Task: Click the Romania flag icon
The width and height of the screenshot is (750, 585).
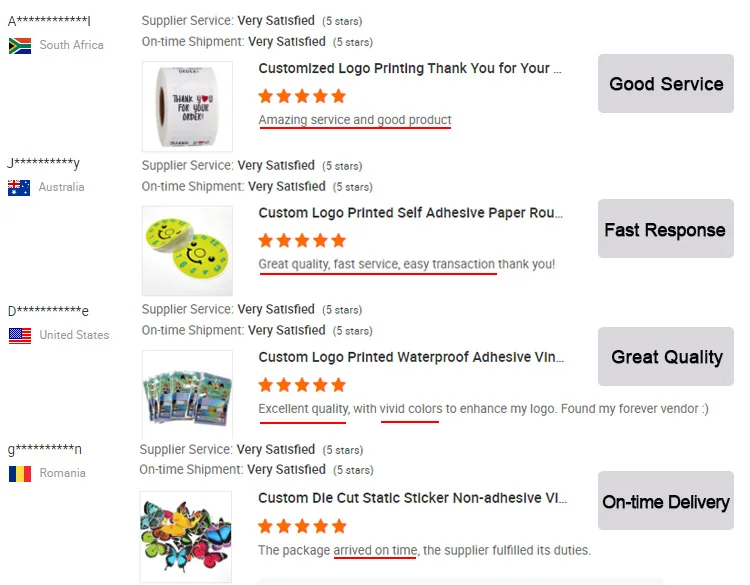Action: (x=20, y=473)
